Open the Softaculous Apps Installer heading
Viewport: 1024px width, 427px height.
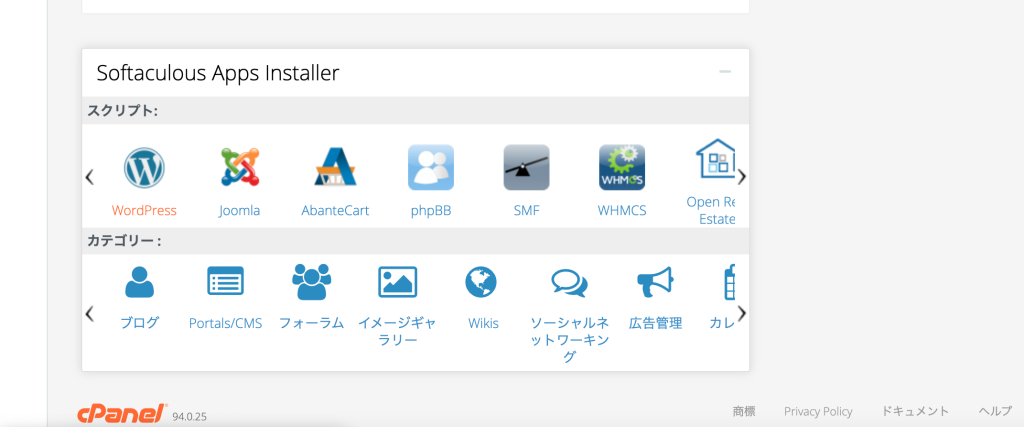217,73
